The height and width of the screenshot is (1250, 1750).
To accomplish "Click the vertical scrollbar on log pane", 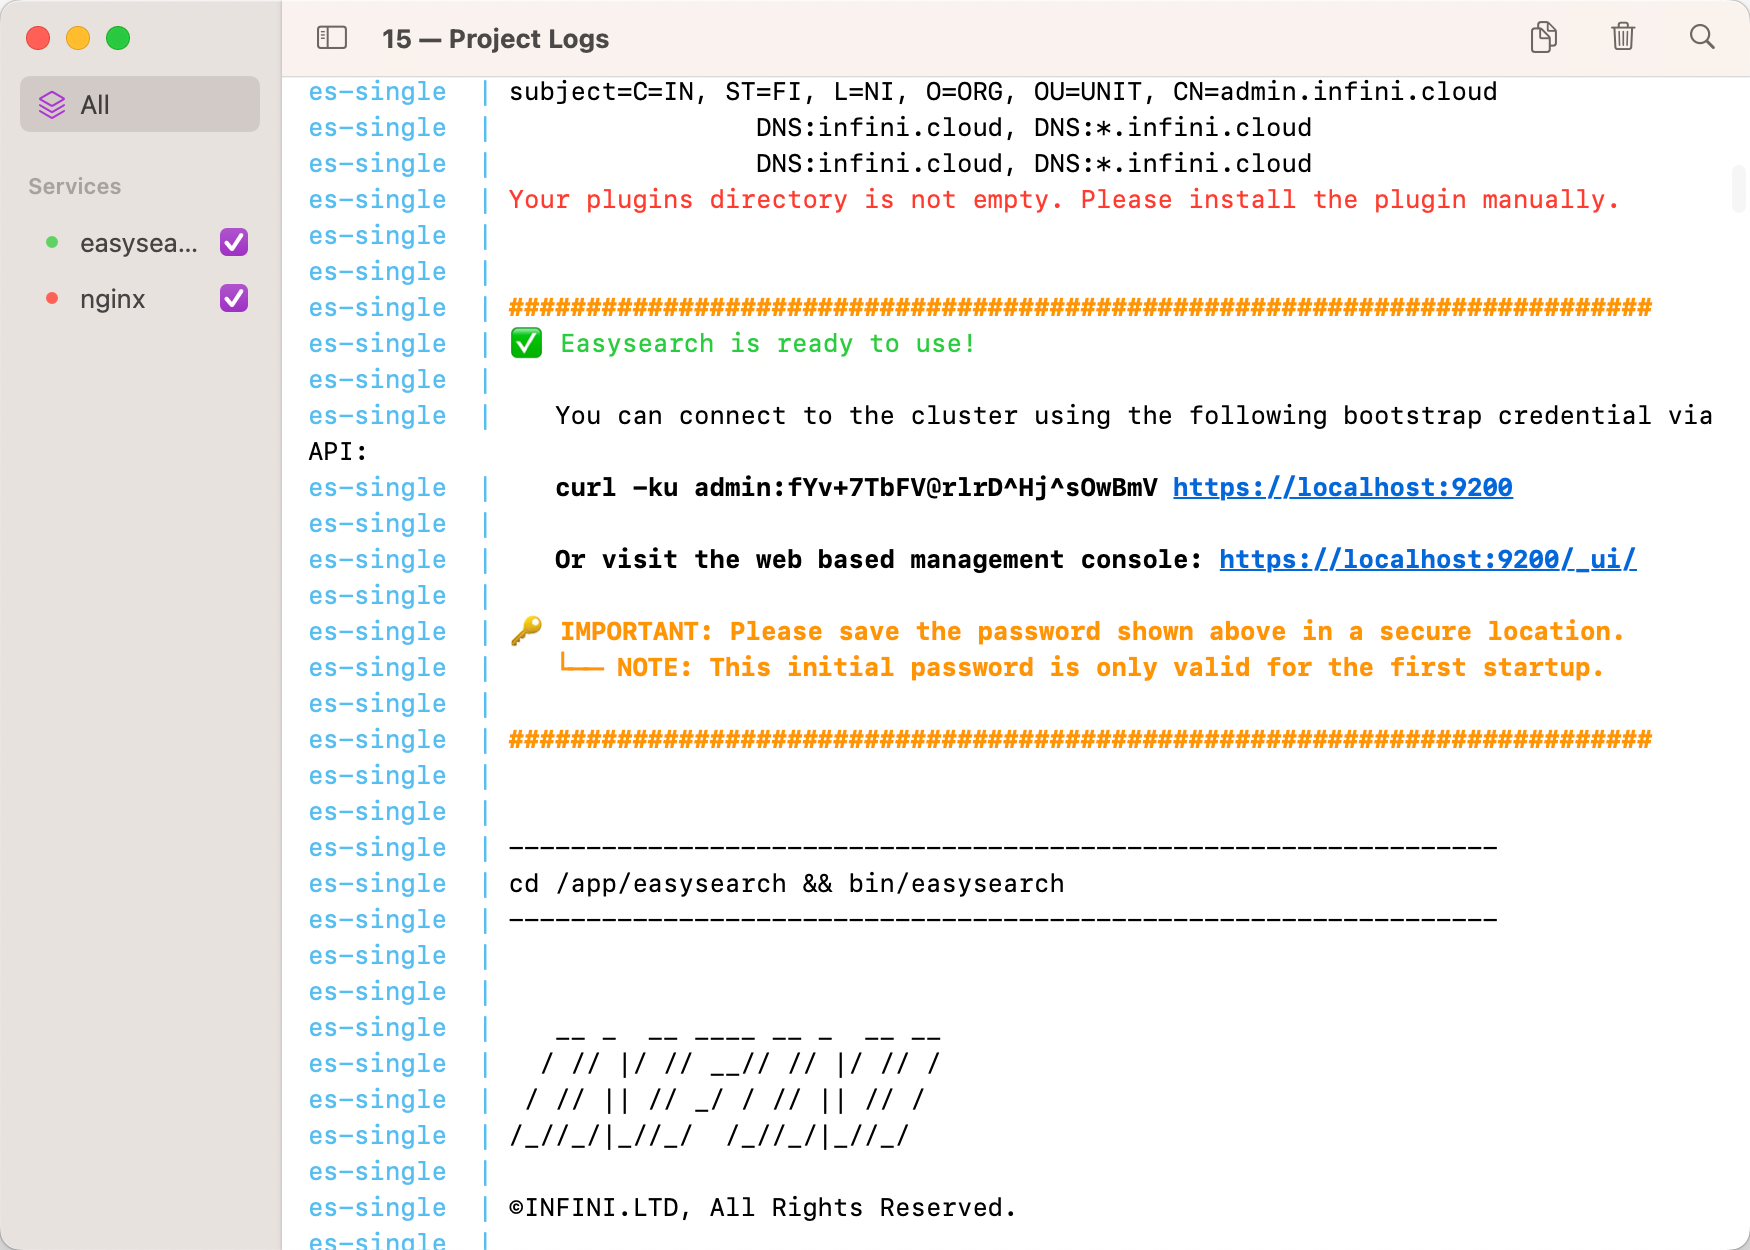I will pyautogui.click(x=1739, y=188).
